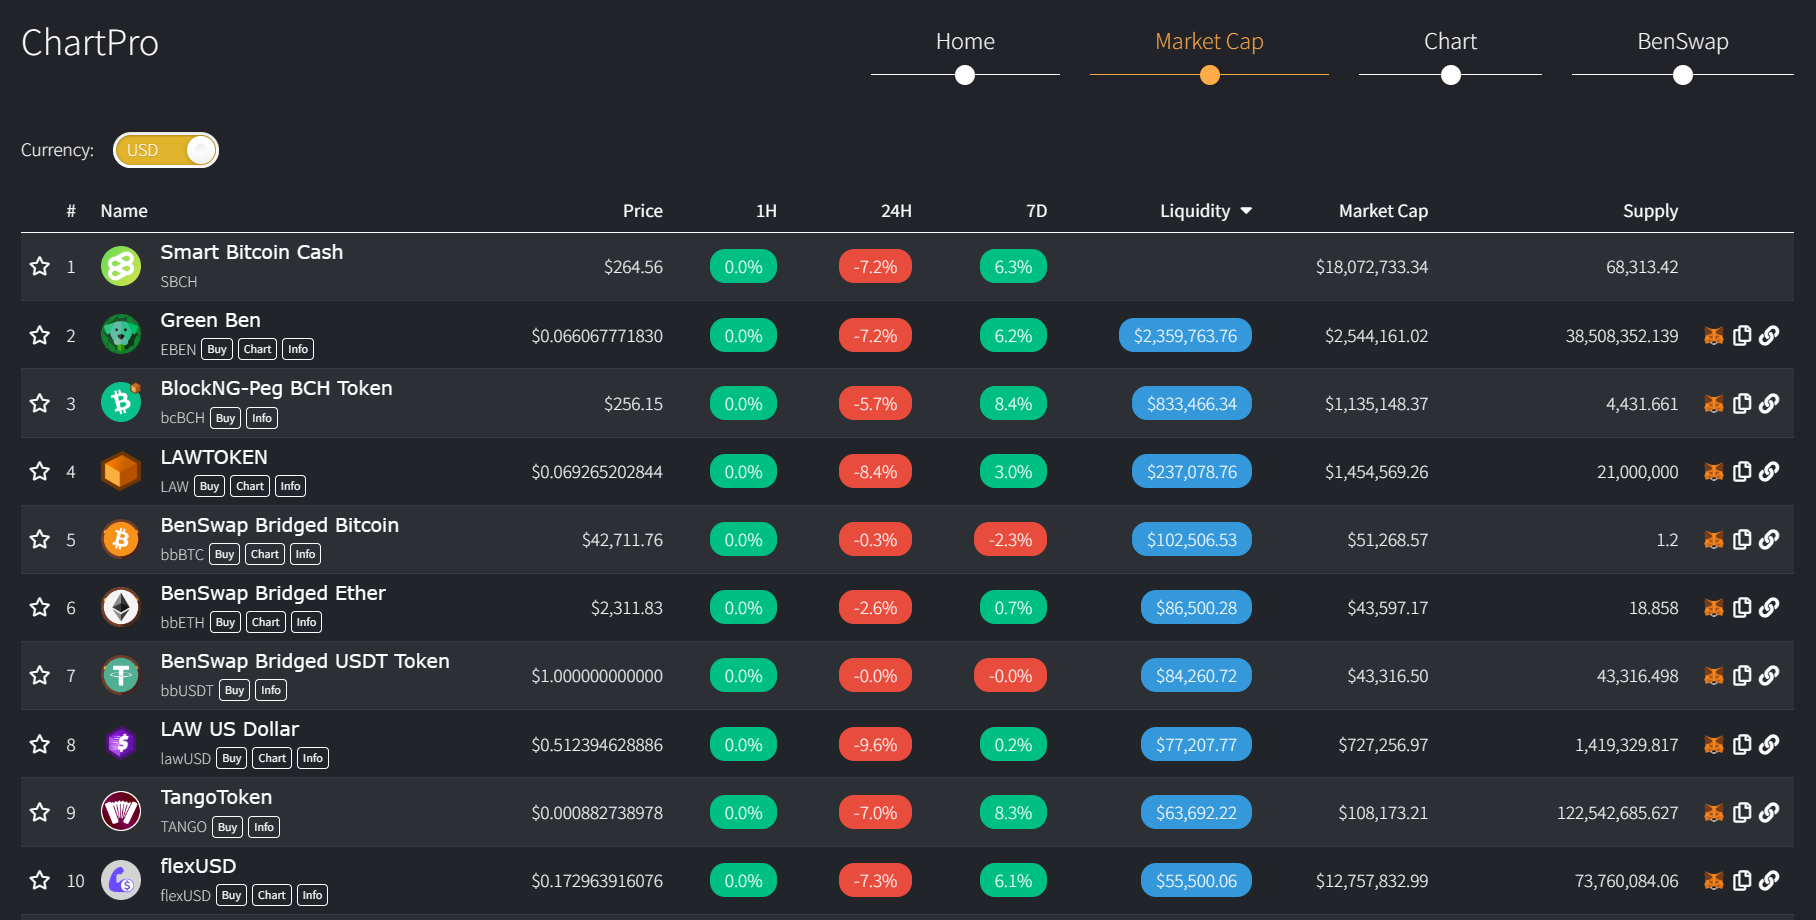
Task: Open chain link icon for BlockNG-Peg BCH Token
Action: tap(1769, 404)
